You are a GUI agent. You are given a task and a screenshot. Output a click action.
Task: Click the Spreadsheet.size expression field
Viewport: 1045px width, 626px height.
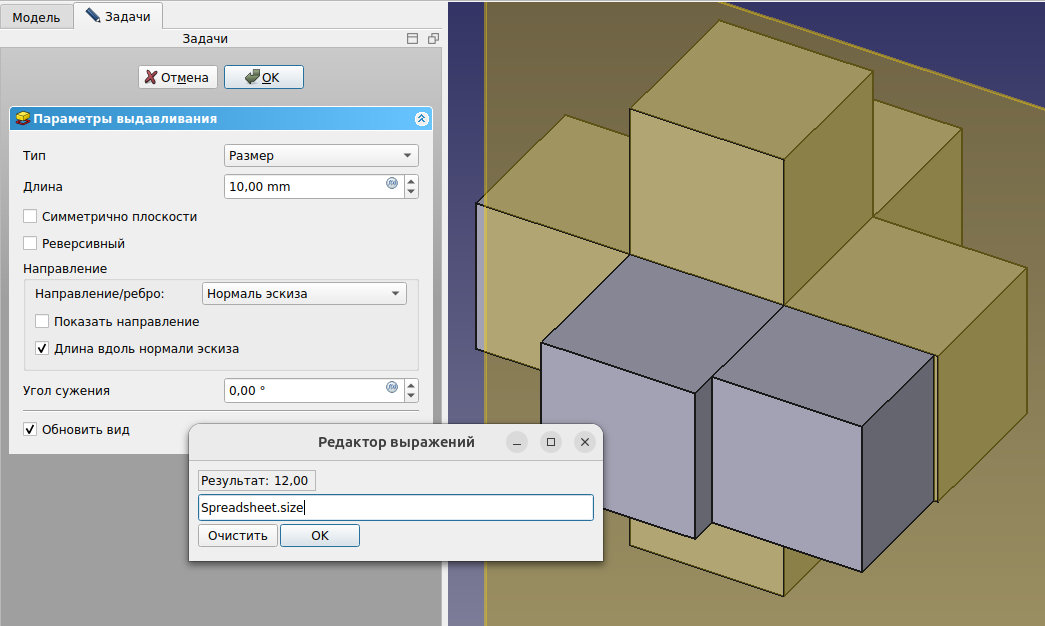pyautogui.click(x=396, y=507)
